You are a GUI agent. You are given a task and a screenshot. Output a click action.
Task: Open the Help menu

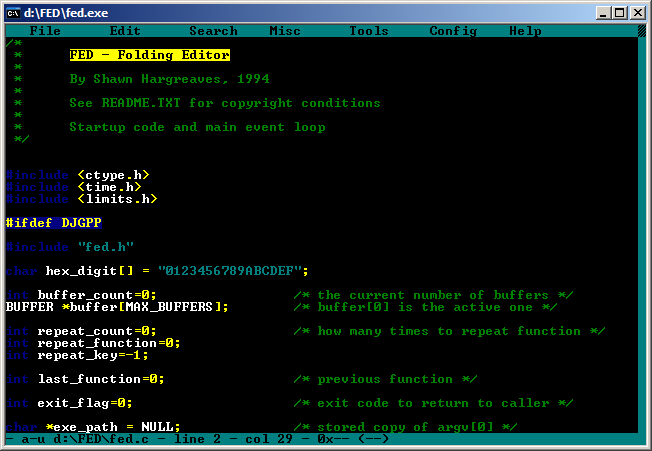tap(525, 31)
